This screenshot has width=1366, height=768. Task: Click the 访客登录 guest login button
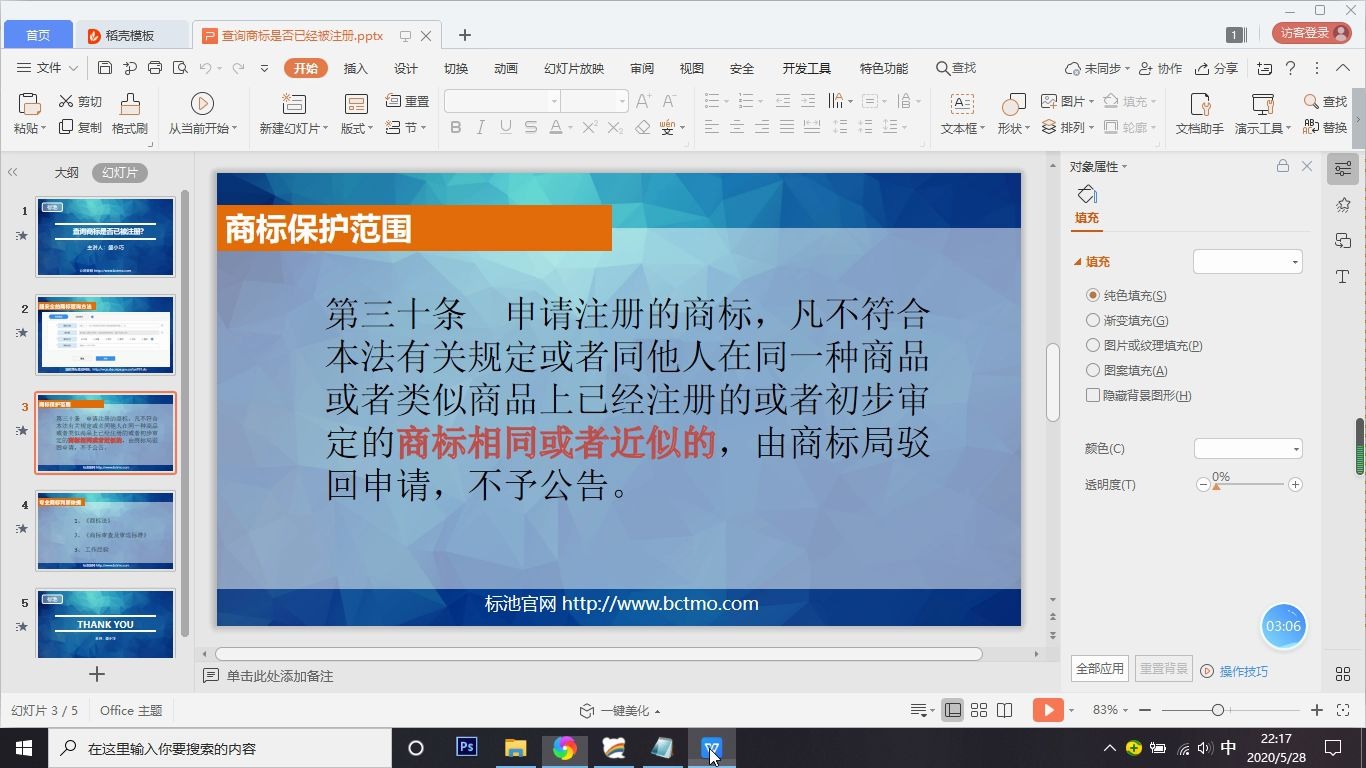click(x=1311, y=33)
